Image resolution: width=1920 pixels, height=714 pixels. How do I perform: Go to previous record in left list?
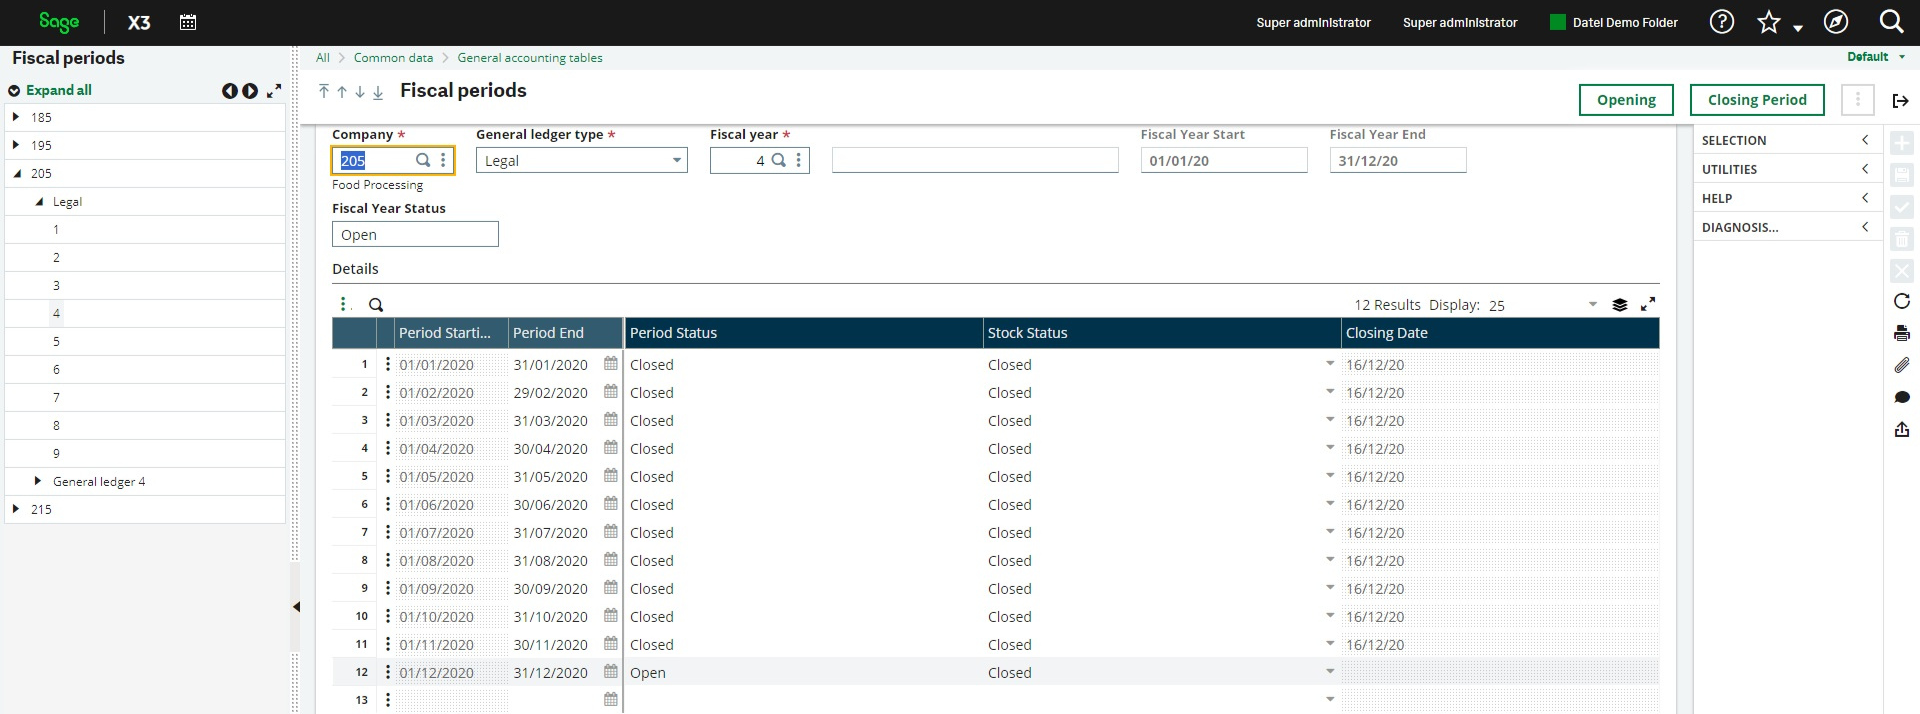click(x=229, y=91)
